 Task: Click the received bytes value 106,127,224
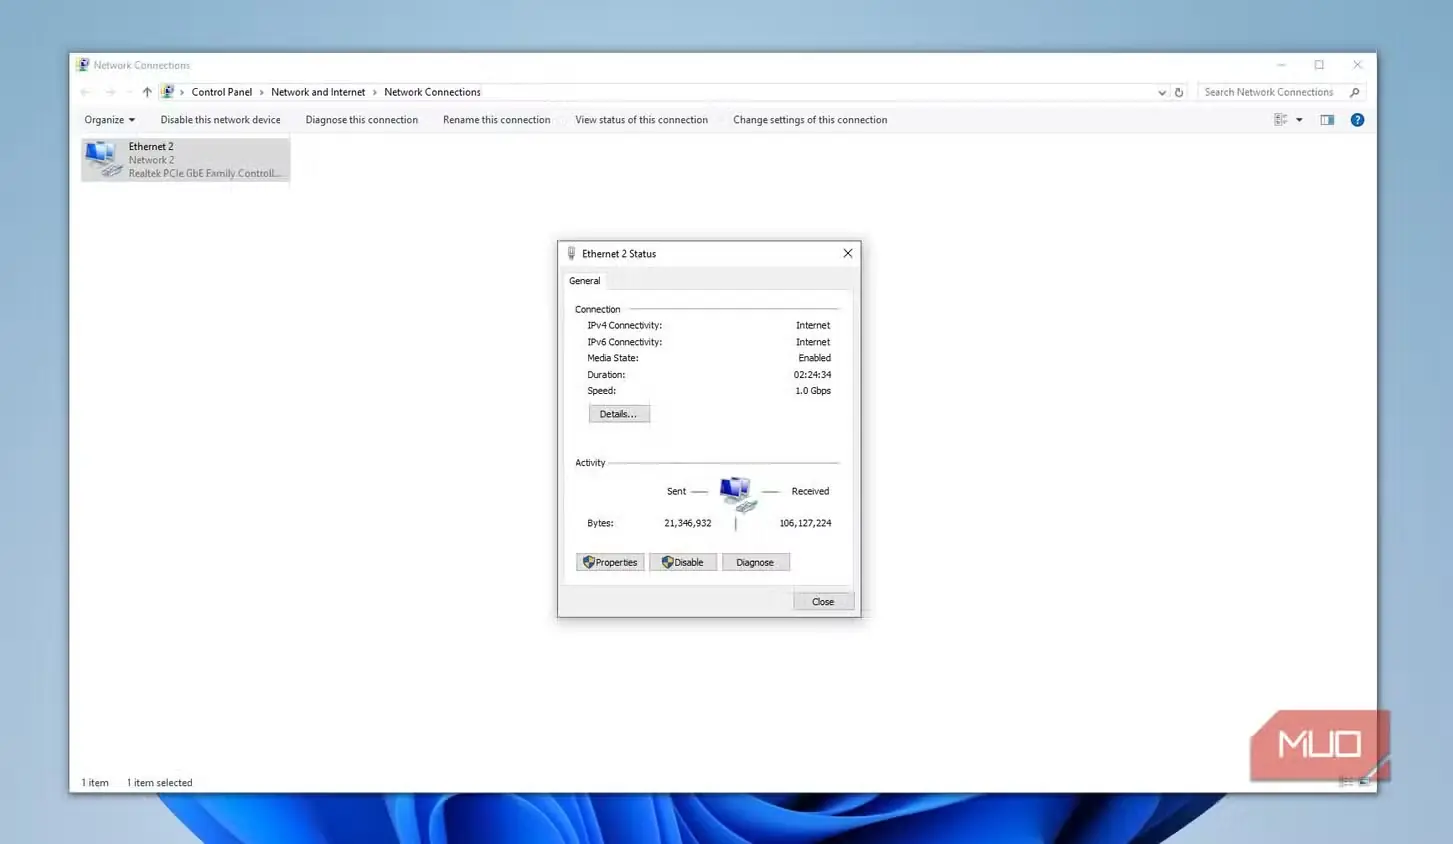pos(805,523)
